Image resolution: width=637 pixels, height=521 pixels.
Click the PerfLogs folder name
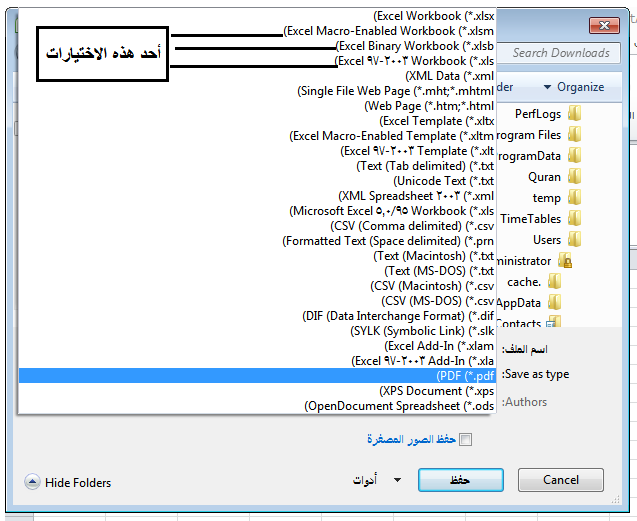coord(538,114)
